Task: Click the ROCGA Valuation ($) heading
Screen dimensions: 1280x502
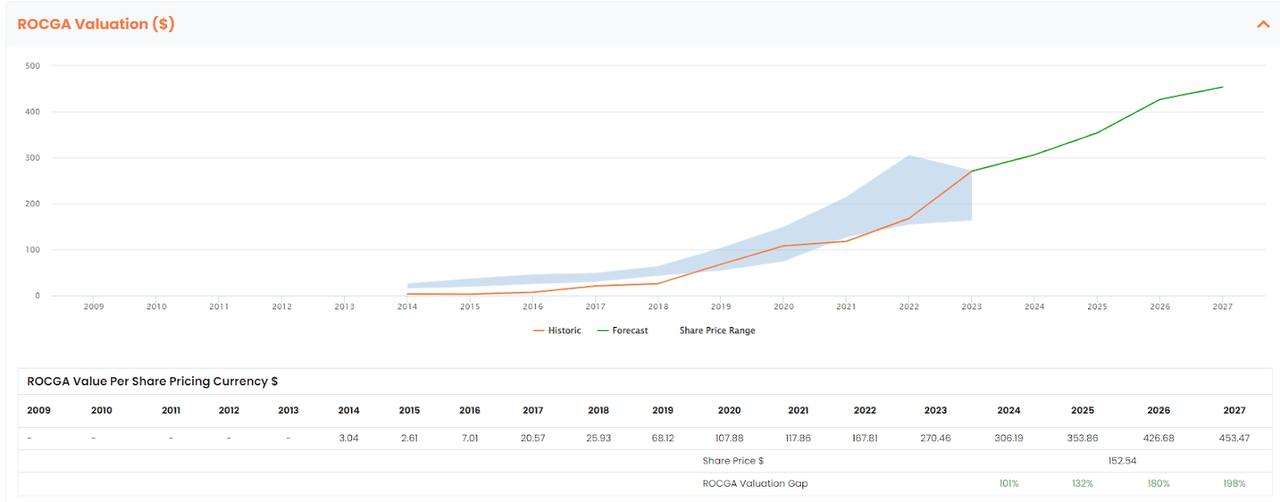Action: click(96, 24)
